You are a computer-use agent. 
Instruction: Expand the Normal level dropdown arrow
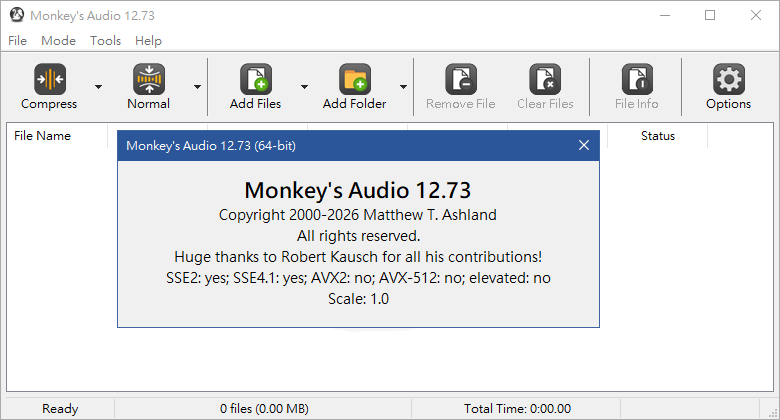click(x=197, y=86)
